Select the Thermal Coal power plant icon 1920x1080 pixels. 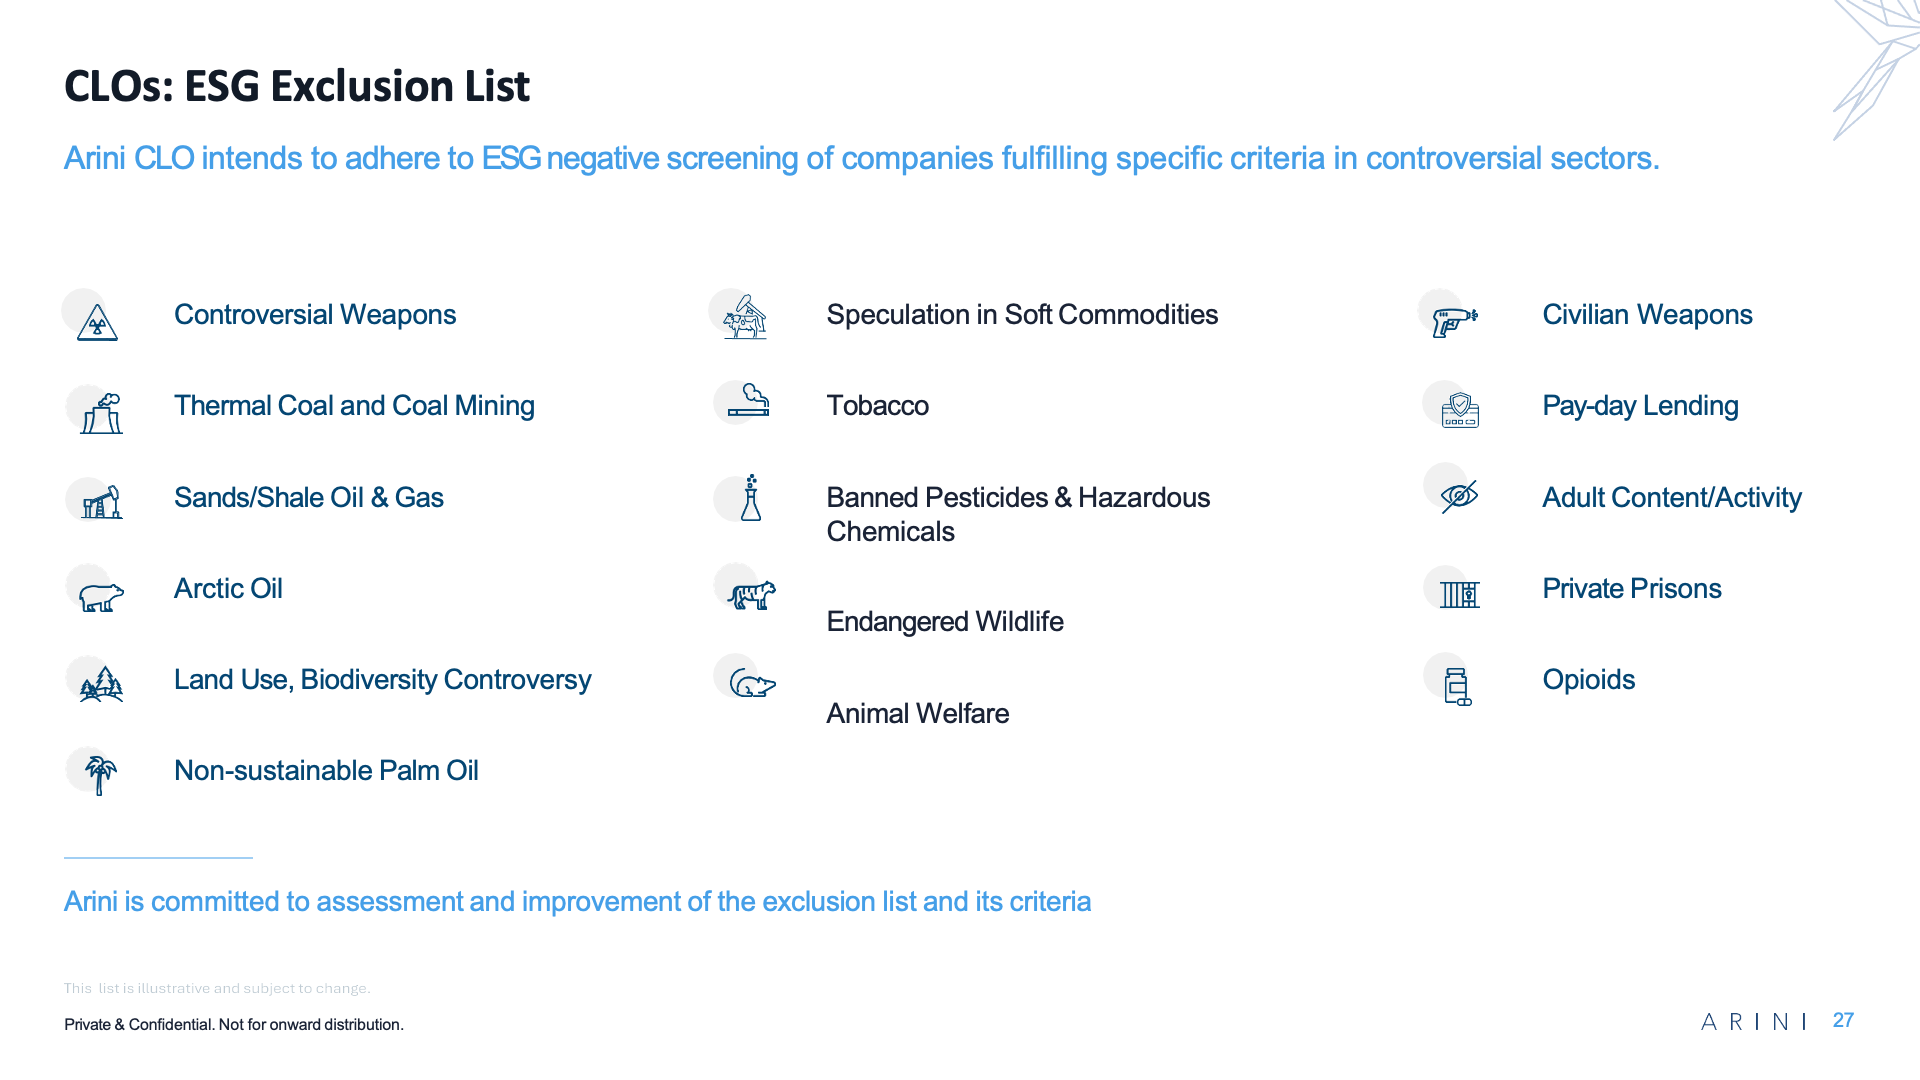[101, 413]
